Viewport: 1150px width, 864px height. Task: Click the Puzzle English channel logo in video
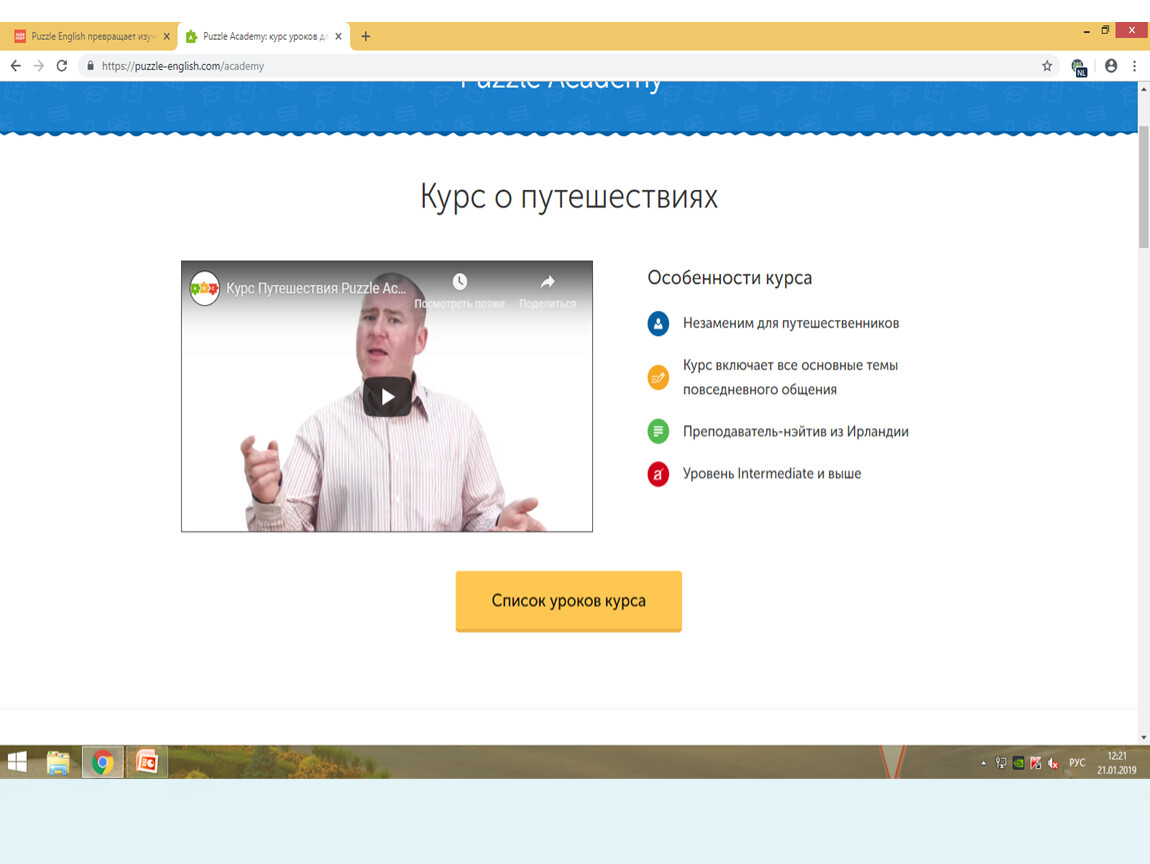tap(205, 288)
